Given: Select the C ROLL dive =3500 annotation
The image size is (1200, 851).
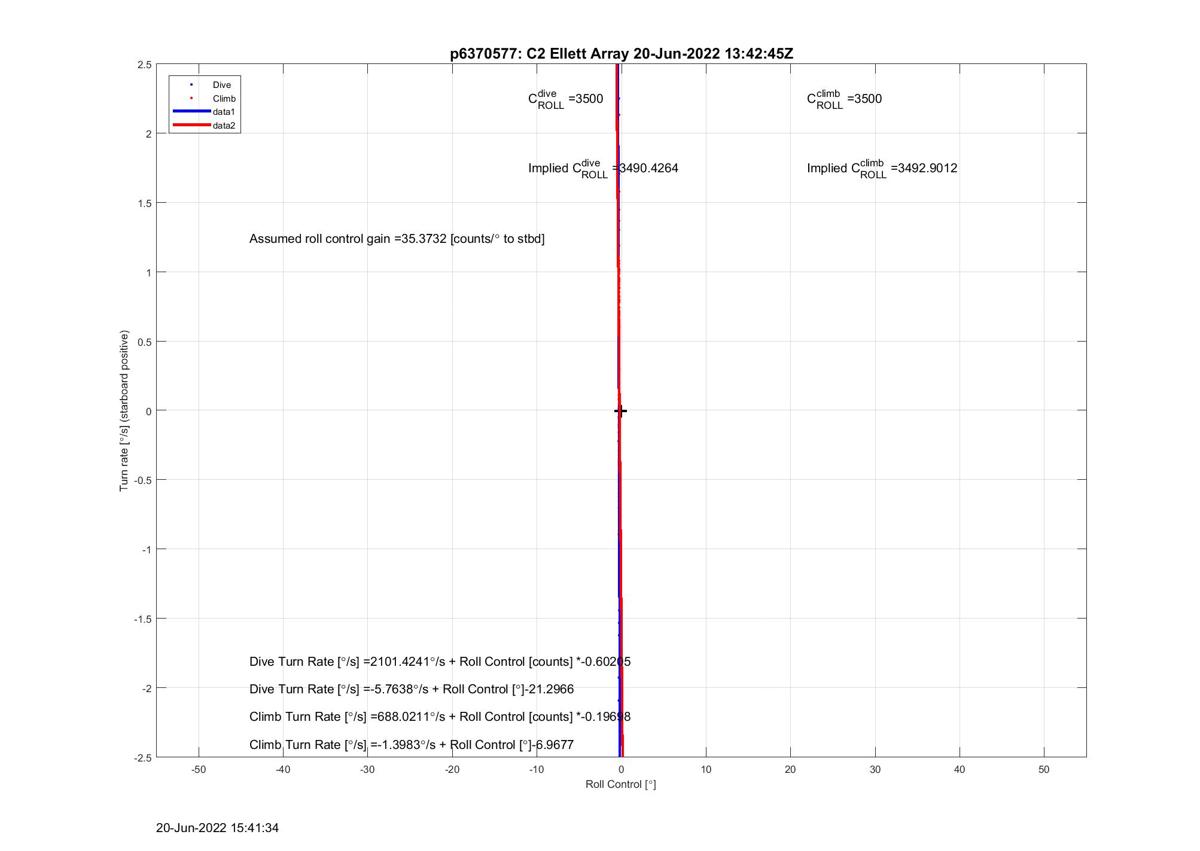Looking at the screenshot, I should click(565, 99).
